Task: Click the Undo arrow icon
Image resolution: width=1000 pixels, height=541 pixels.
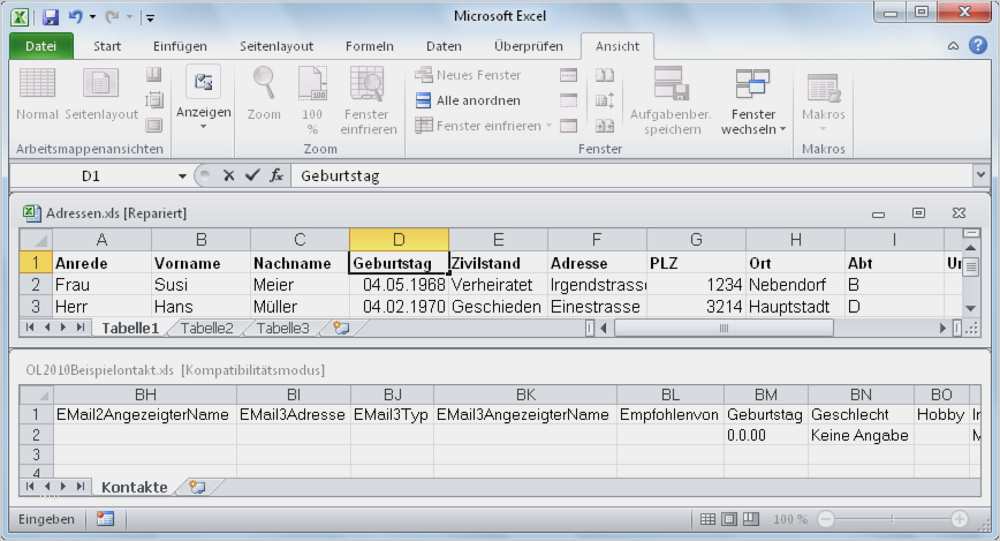Action: click(x=75, y=17)
